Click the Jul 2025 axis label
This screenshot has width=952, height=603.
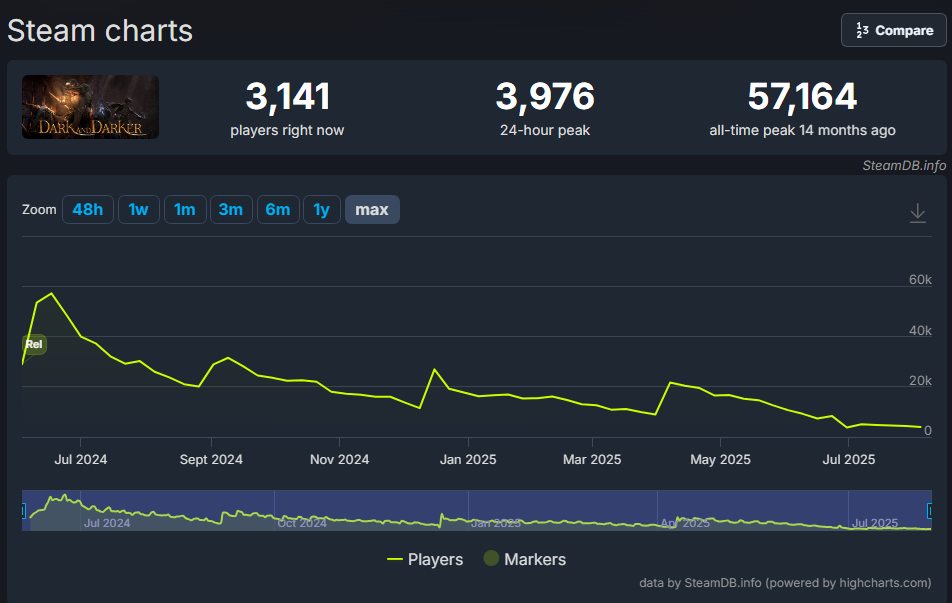[x=849, y=460]
